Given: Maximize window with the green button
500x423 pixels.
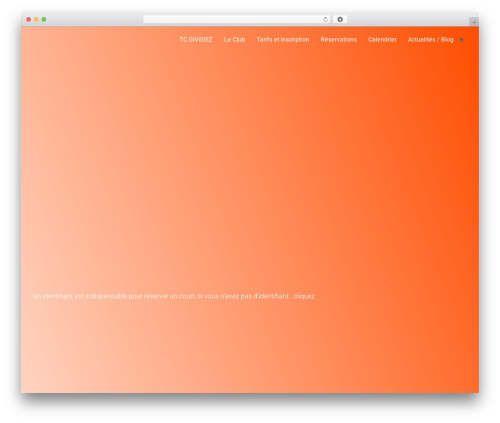Looking at the screenshot, I should click(44, 19).
